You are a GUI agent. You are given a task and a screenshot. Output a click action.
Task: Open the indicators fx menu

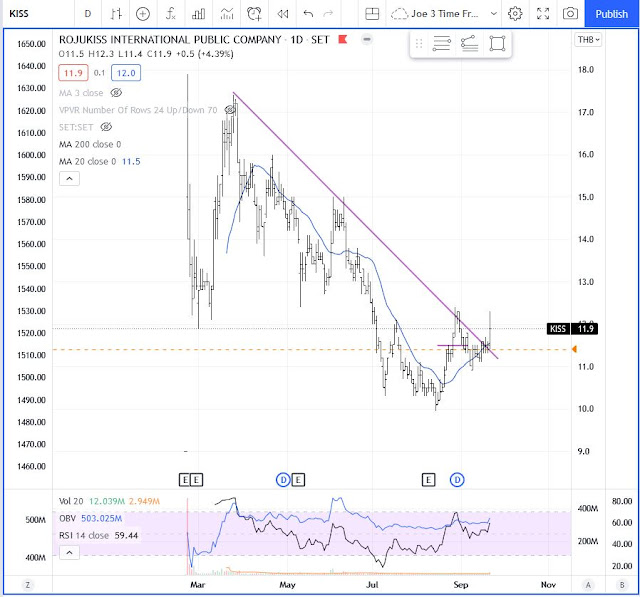(x=171, y=14)
